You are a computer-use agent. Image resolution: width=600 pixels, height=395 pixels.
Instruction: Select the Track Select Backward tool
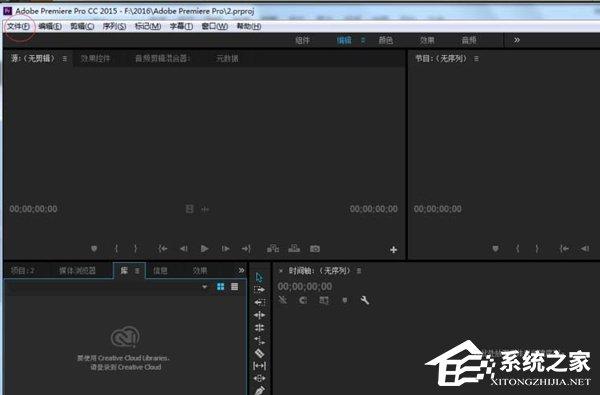click(259, 302)
